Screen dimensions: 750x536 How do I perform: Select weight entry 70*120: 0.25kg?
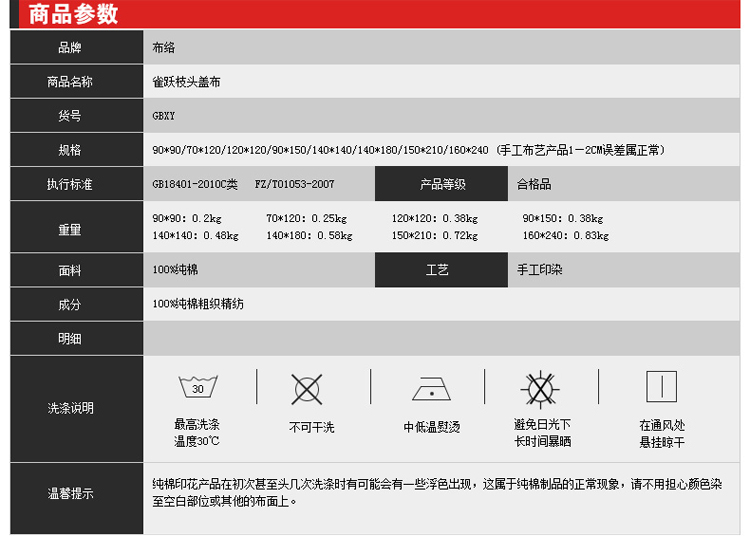tap(307, 219)
